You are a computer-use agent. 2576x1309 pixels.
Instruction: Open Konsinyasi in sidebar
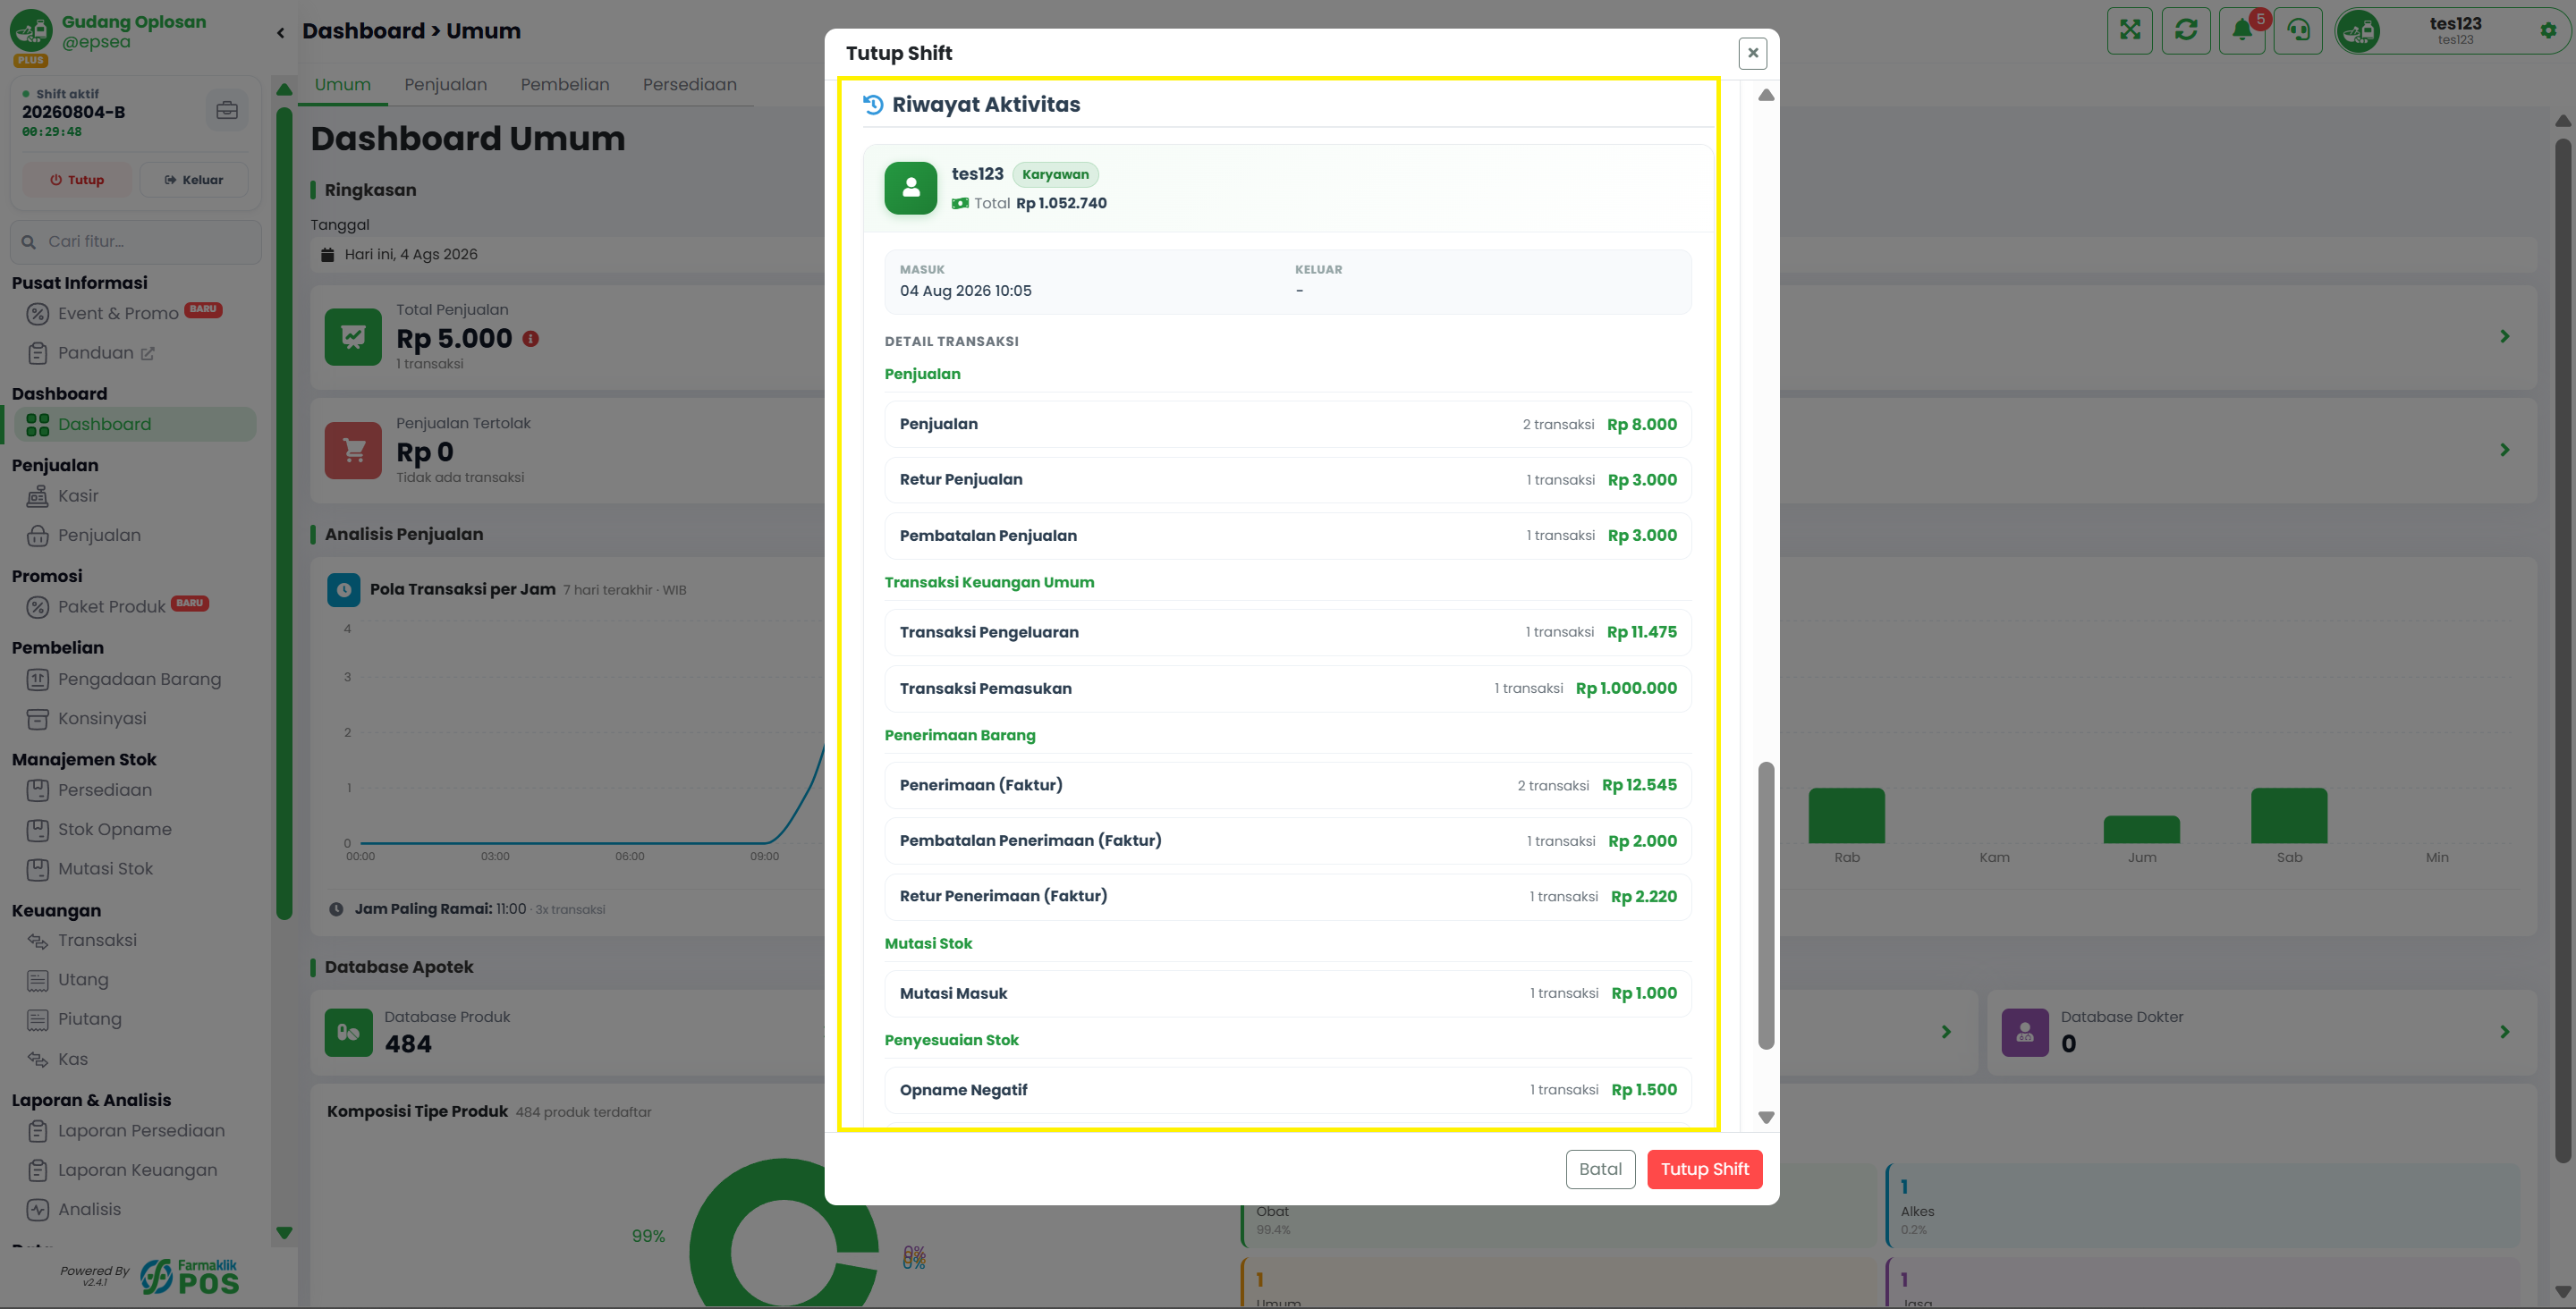(102, 718)
